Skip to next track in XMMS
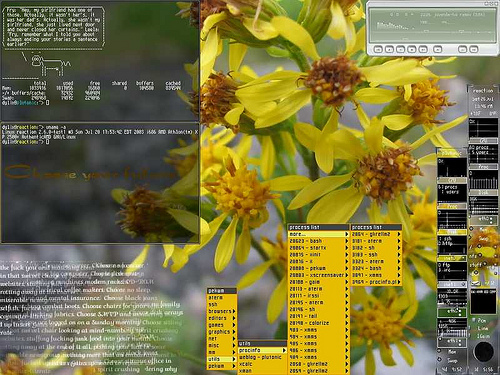The height and width of the screenshot is (375, 500). click(423, 50)
